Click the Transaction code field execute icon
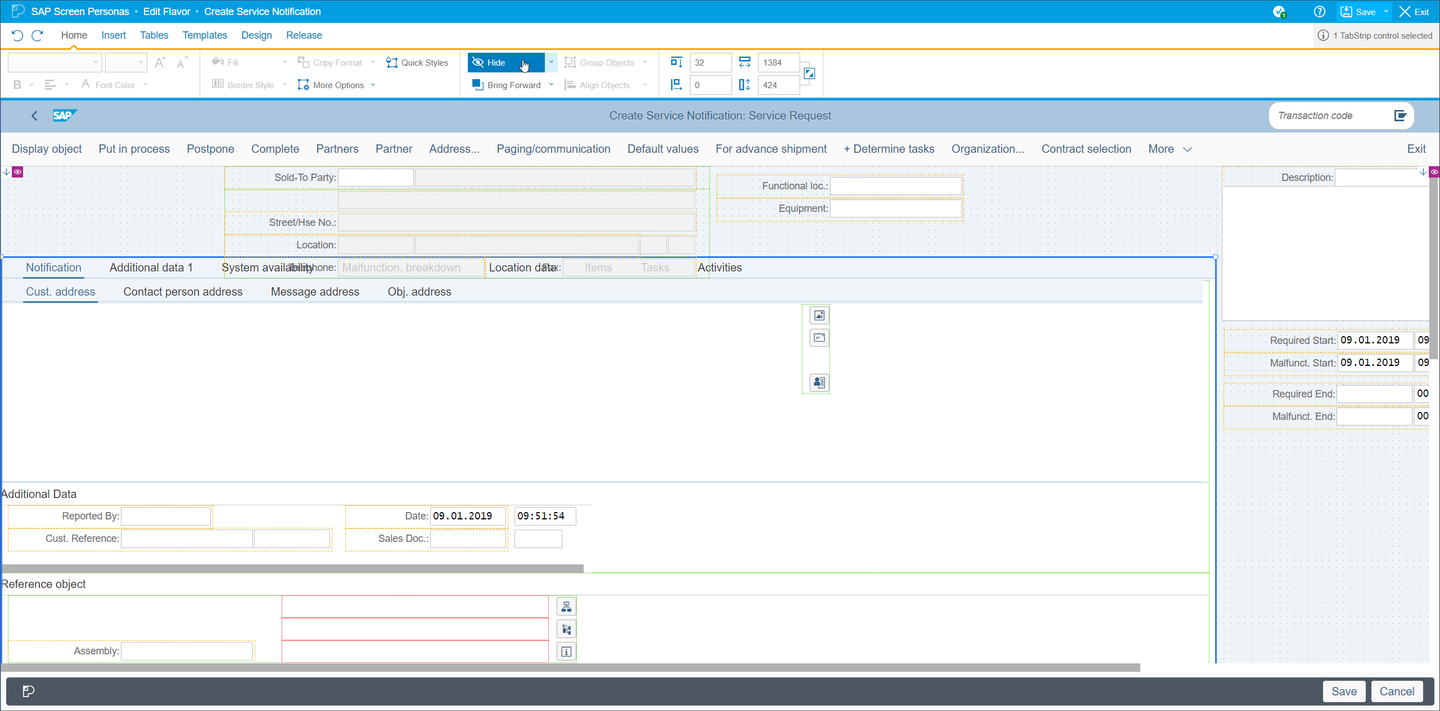The height and width of the screenshot is (711, 1440). pos(1400,116)
